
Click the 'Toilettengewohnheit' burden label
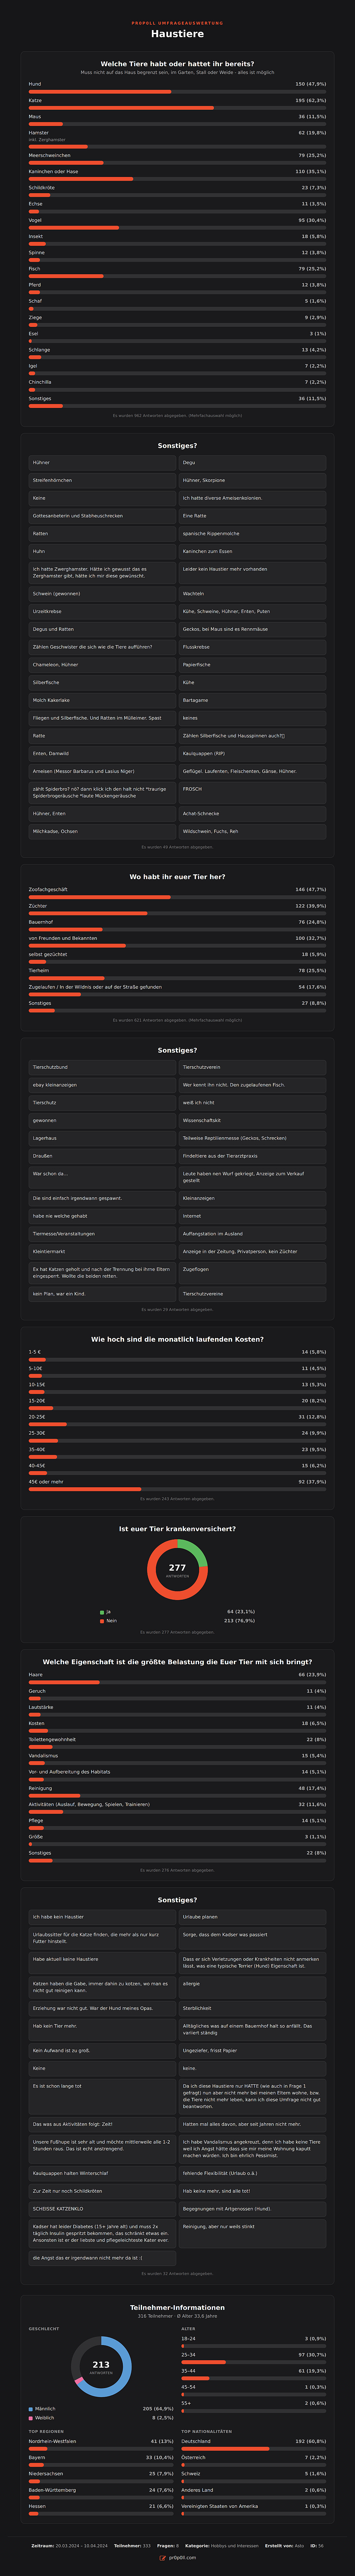pyautogui.click(x=52, y=1740)
